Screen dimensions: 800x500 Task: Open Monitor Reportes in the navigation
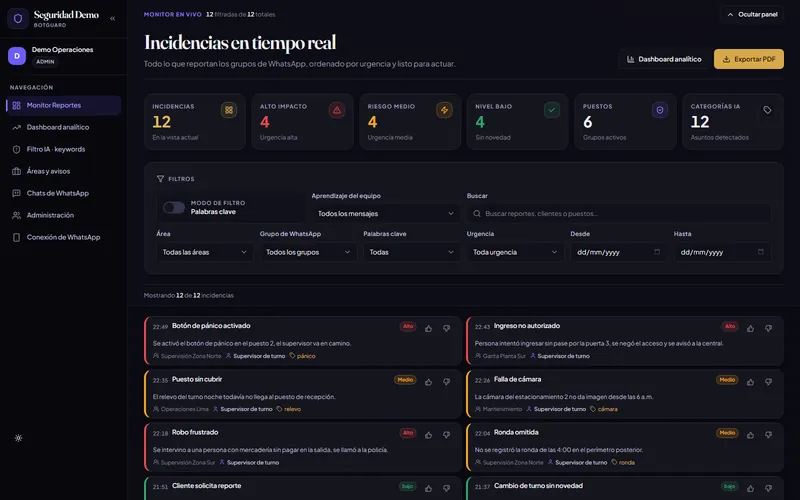(x=64, y=105)
